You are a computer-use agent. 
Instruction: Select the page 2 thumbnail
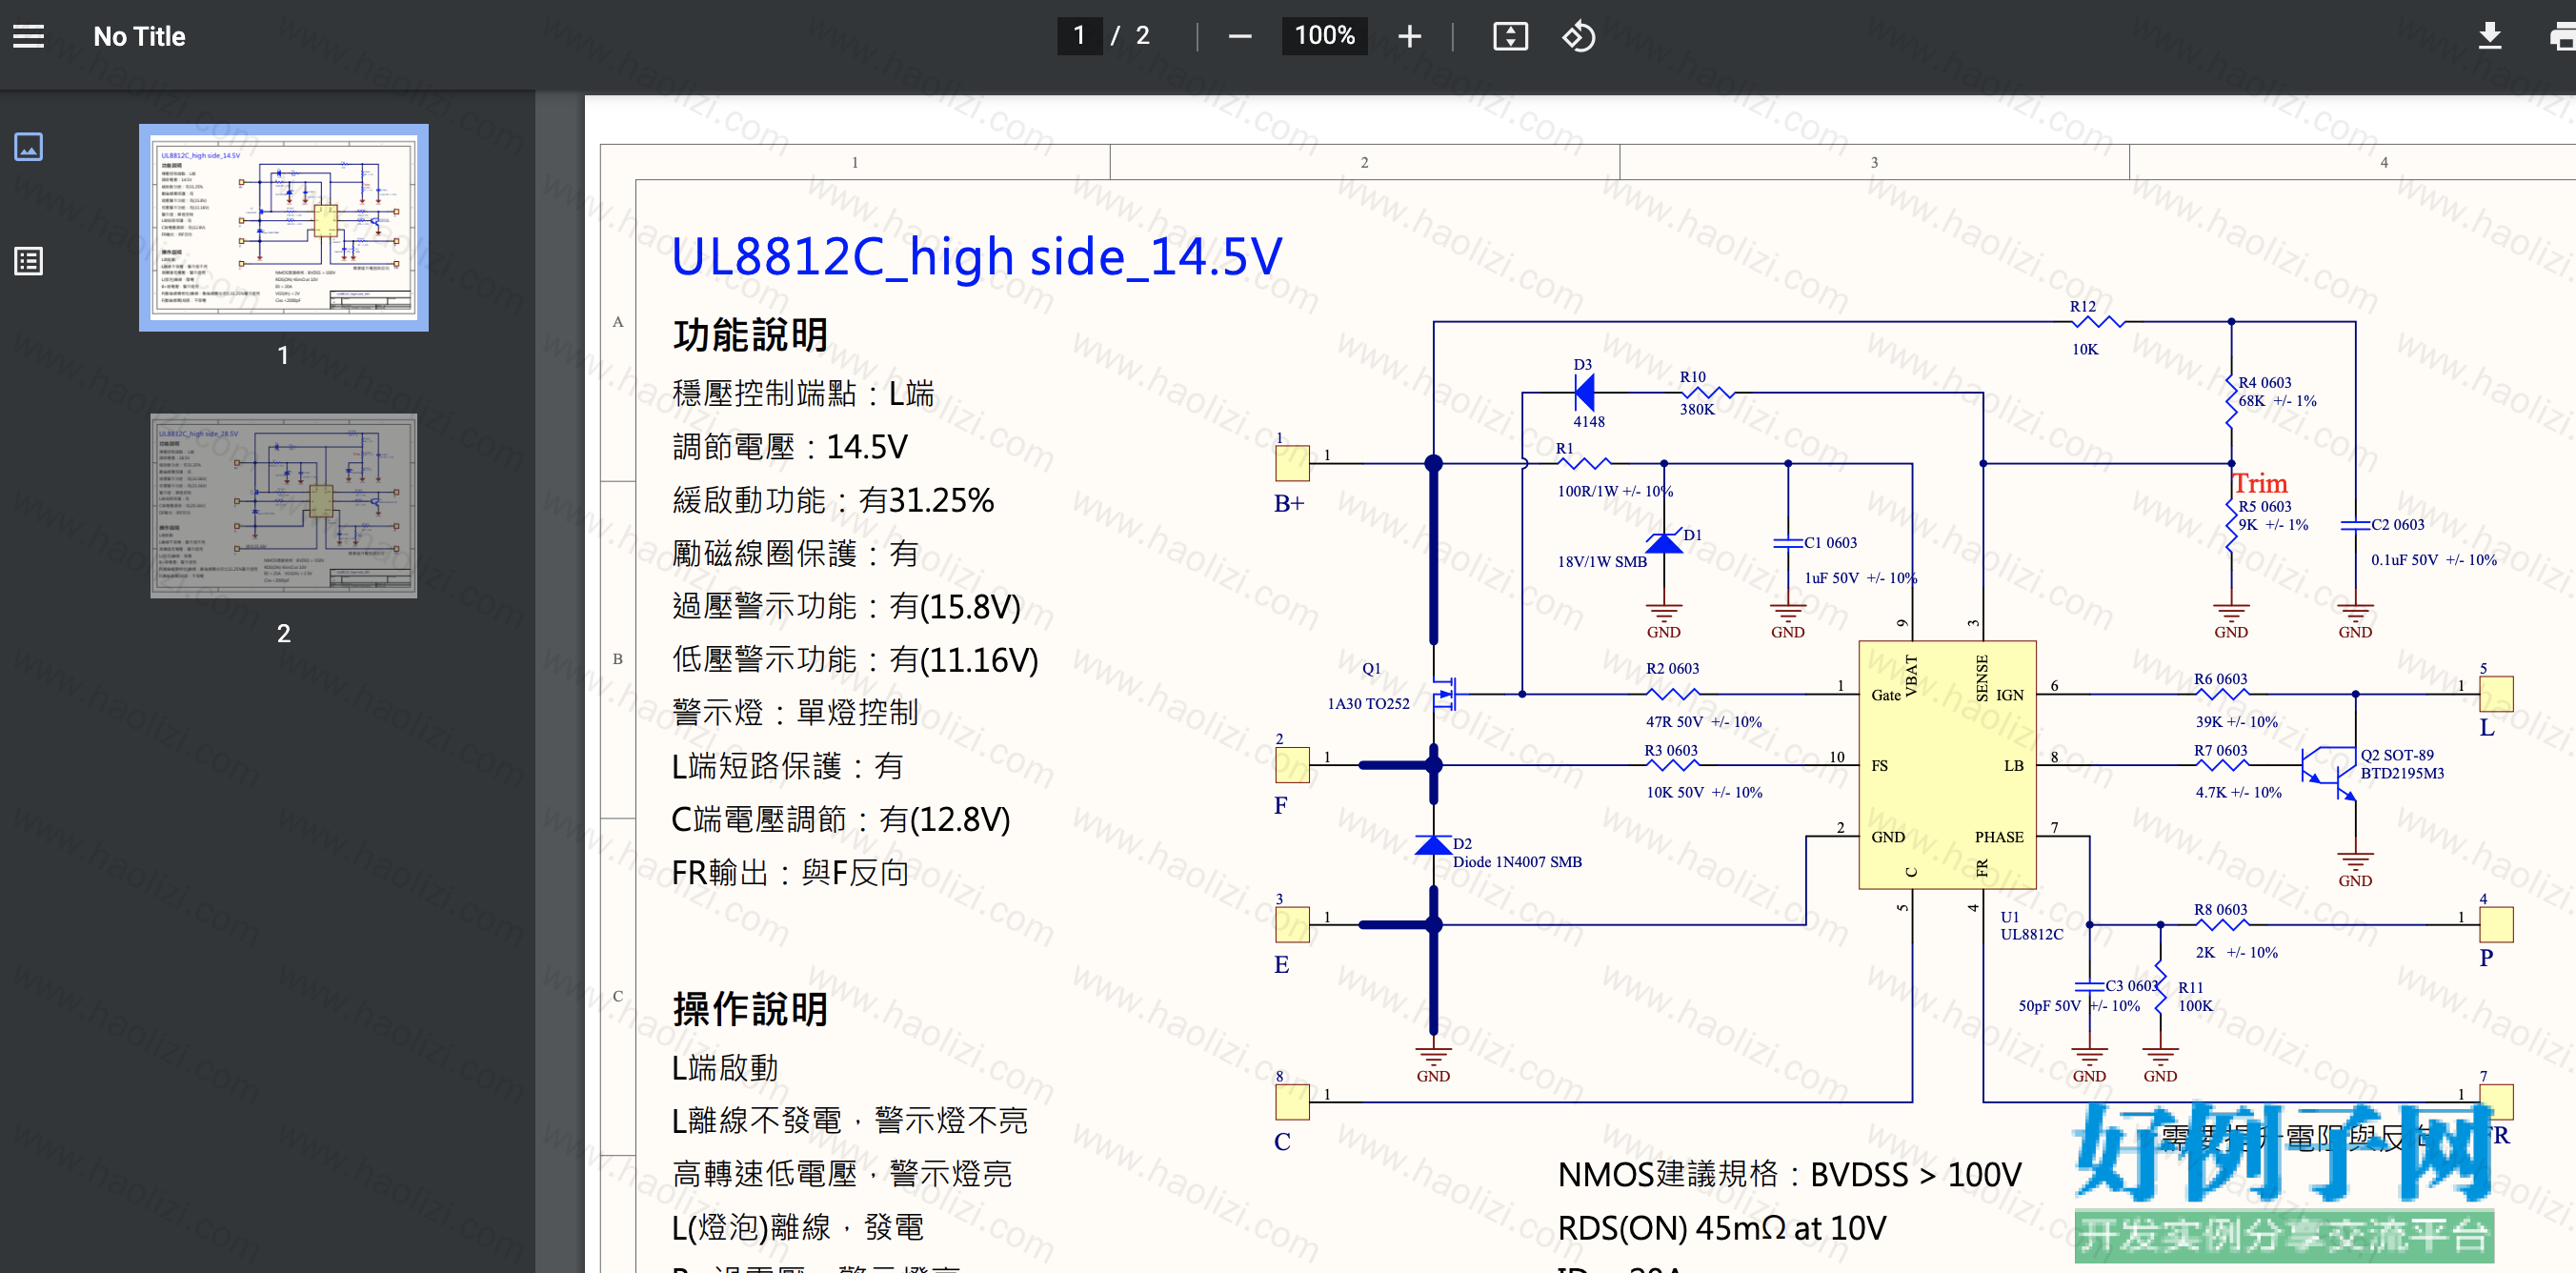284,506
